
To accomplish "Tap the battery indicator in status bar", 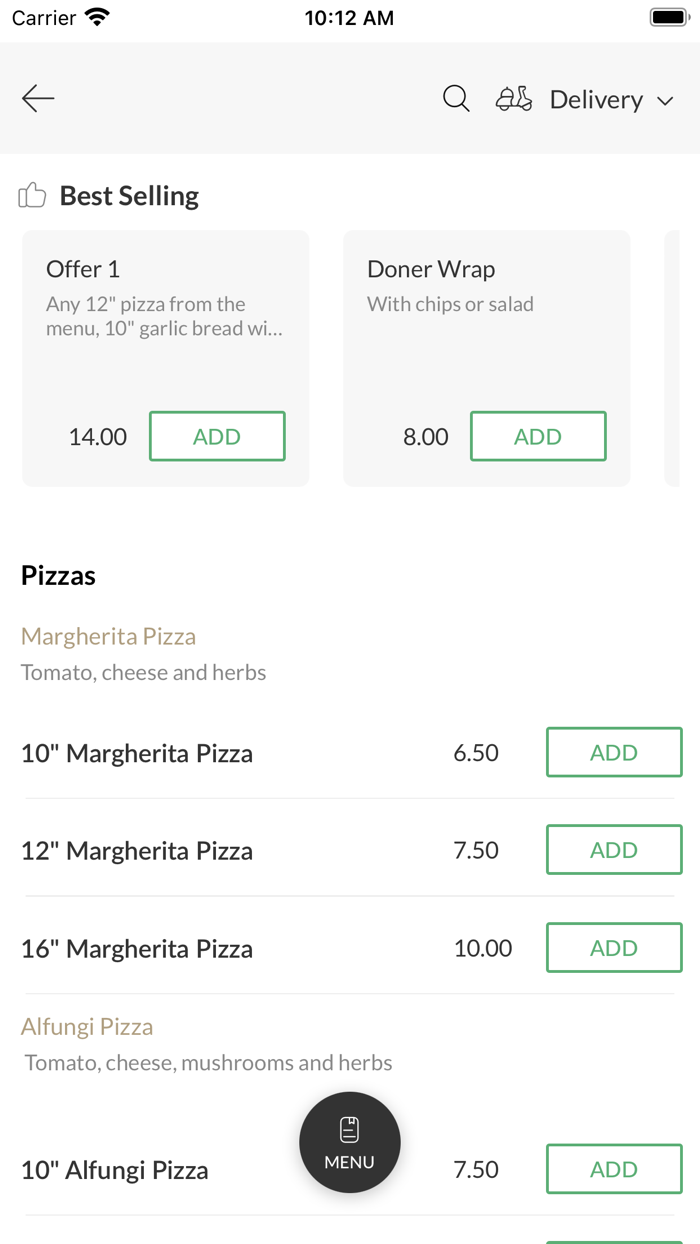I will [669, 18].
